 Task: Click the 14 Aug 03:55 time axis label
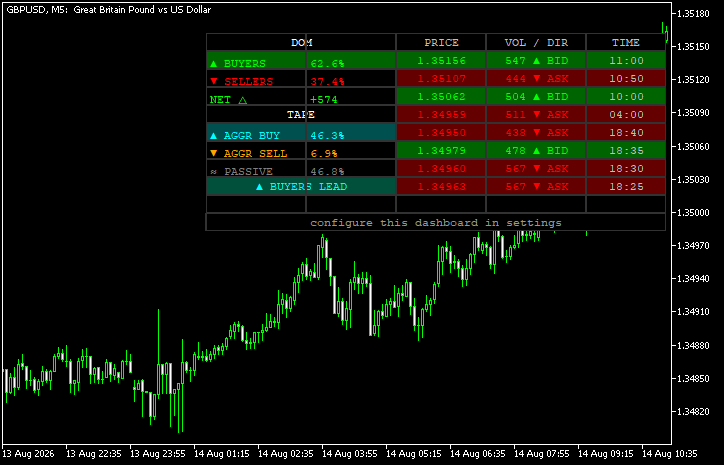pyautogui.click(x=350, y=454)
